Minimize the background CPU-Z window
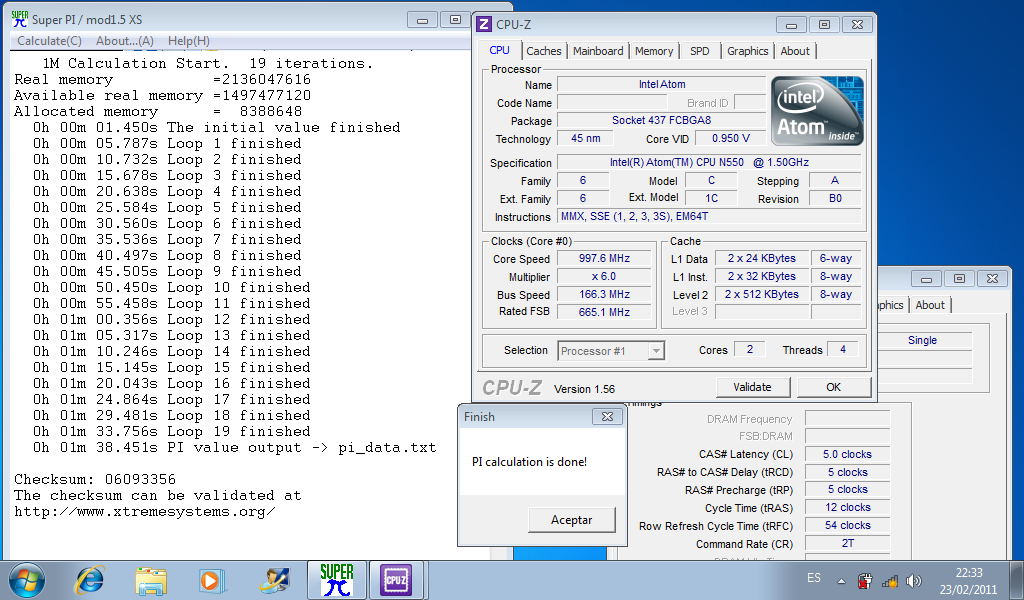This screenshot has width=1024, height=600. 926,279
